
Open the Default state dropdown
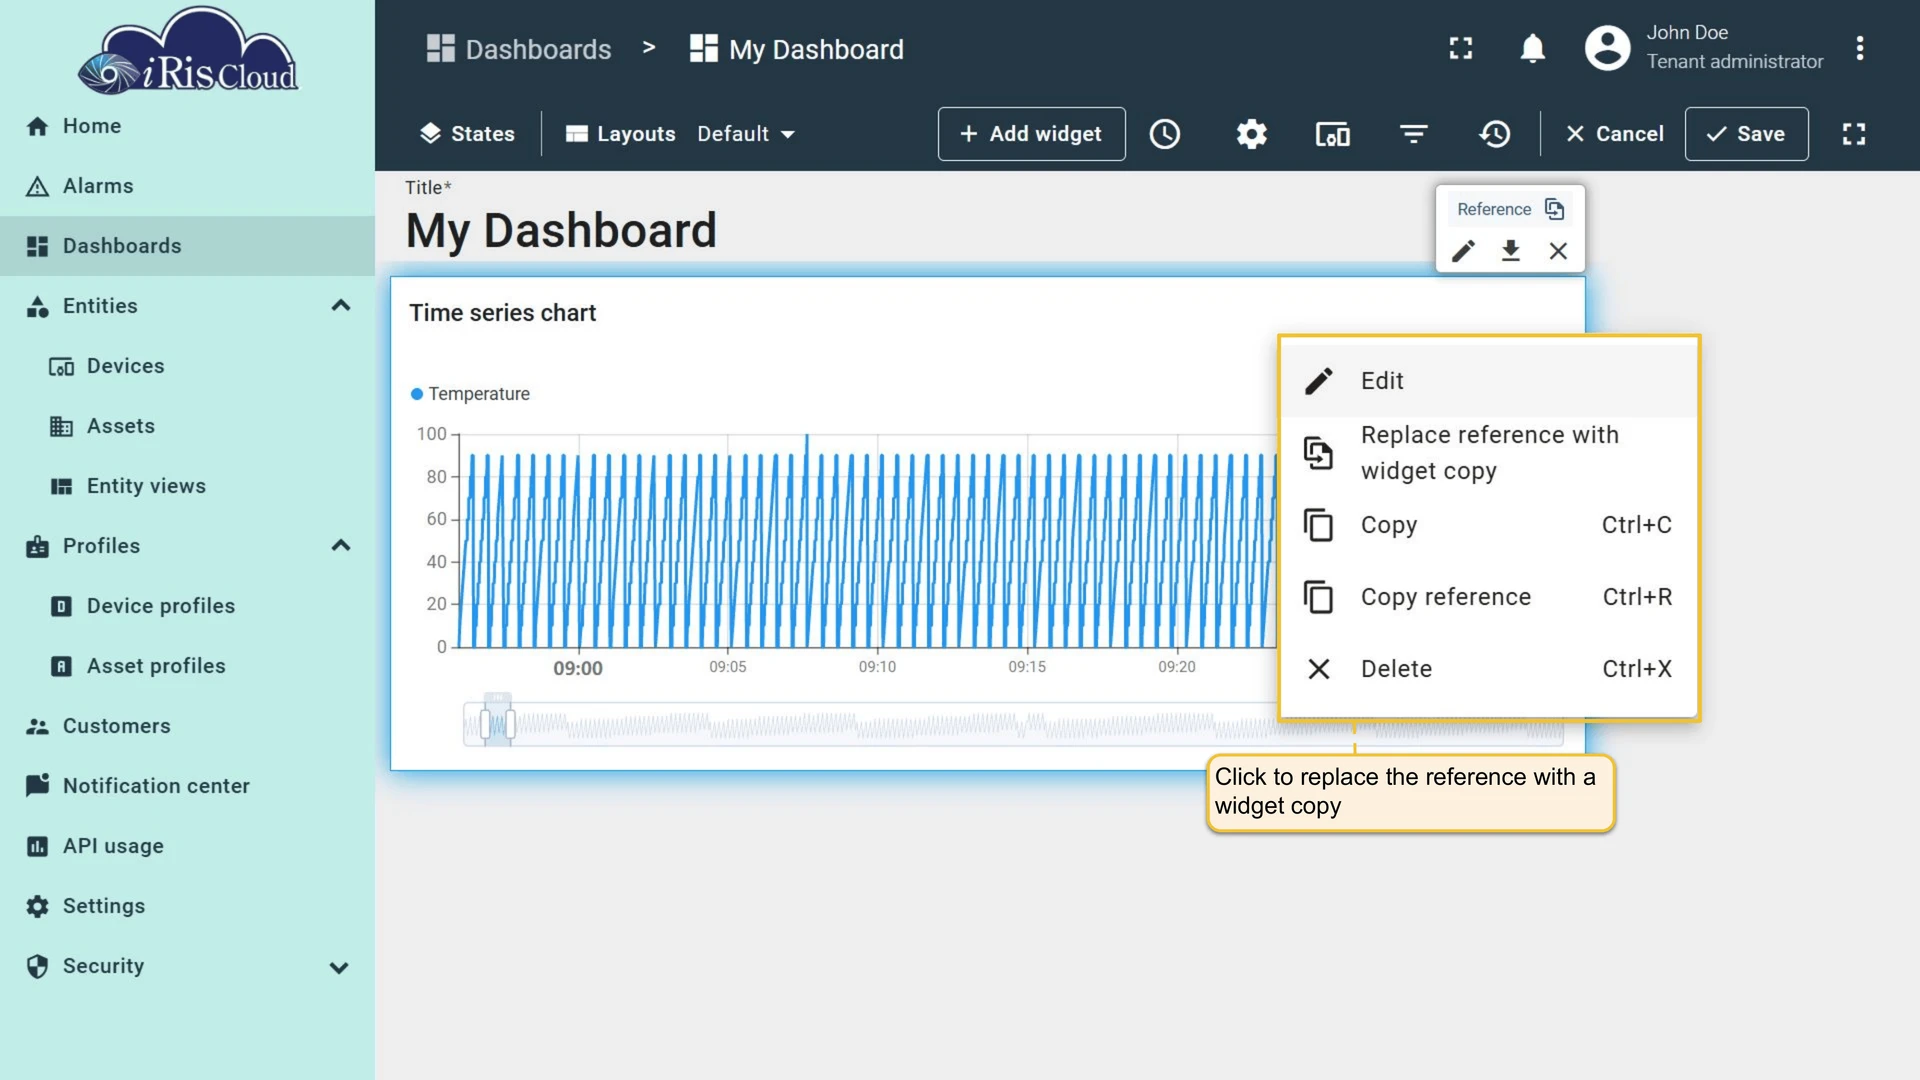click(746, 134)
